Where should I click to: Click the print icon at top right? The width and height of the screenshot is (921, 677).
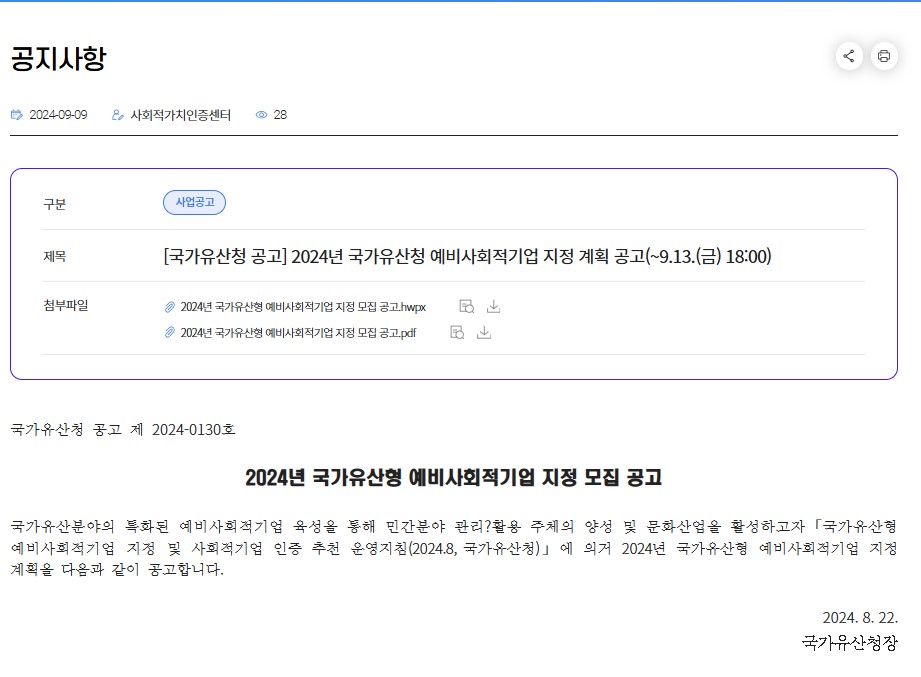883,57
